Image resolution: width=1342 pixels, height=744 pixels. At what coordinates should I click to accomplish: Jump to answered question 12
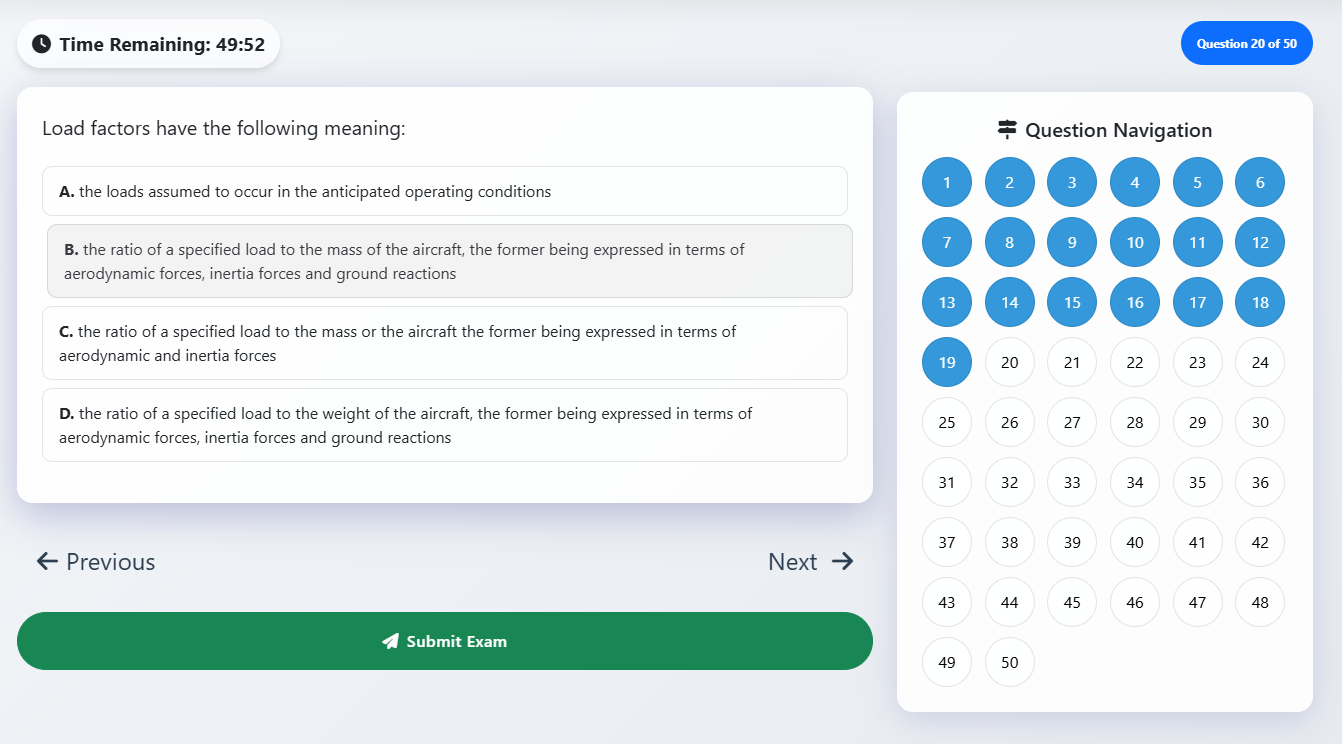tap(1260, 242)
